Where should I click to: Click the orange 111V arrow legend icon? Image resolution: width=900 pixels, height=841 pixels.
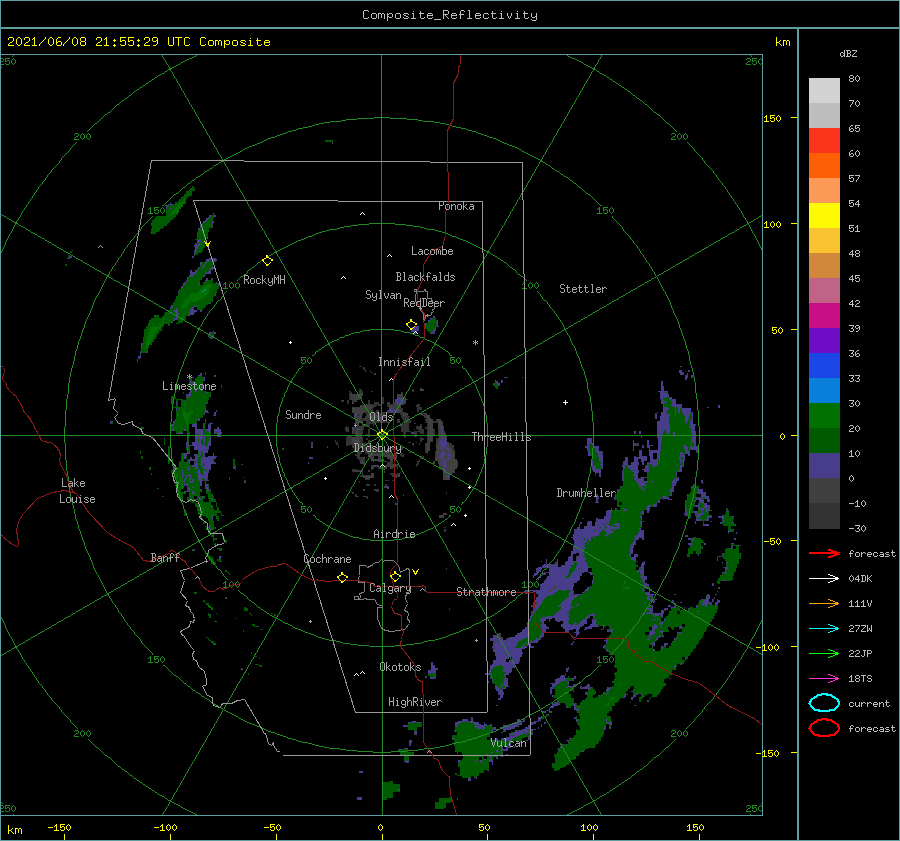[824, 603]
